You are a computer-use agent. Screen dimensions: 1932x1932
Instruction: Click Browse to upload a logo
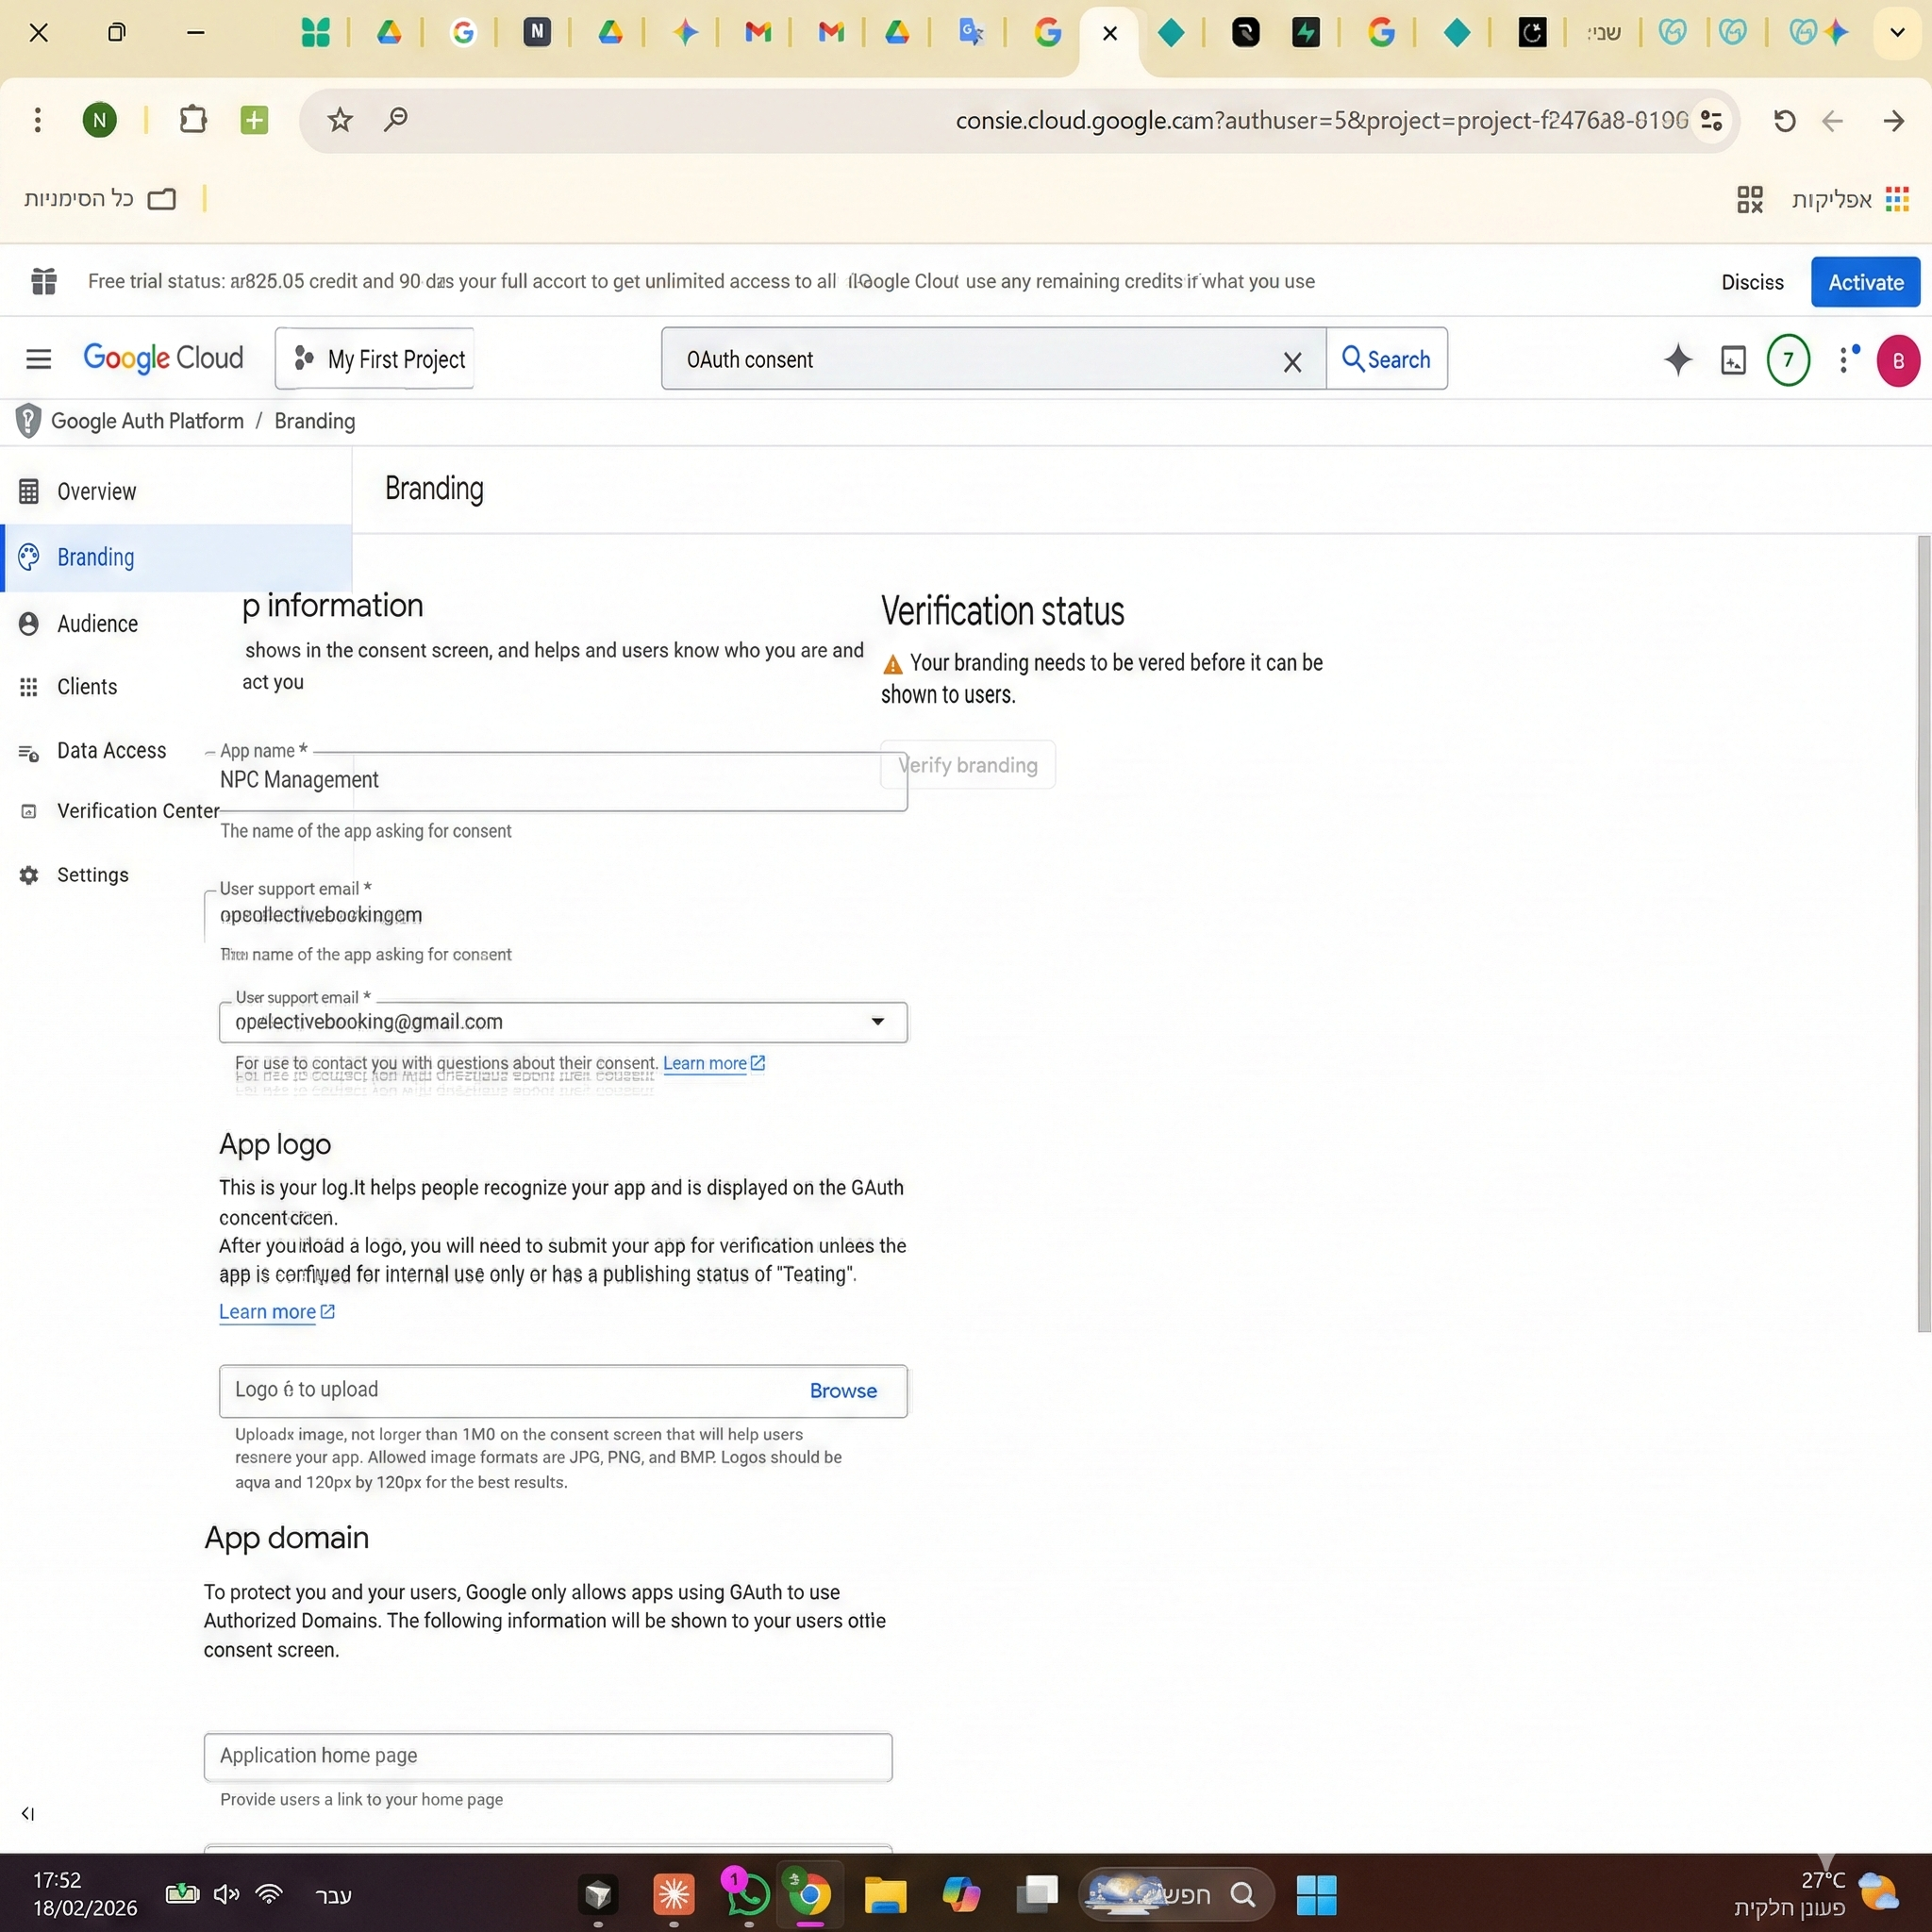pyautogui.click(x=842, y=1390)
